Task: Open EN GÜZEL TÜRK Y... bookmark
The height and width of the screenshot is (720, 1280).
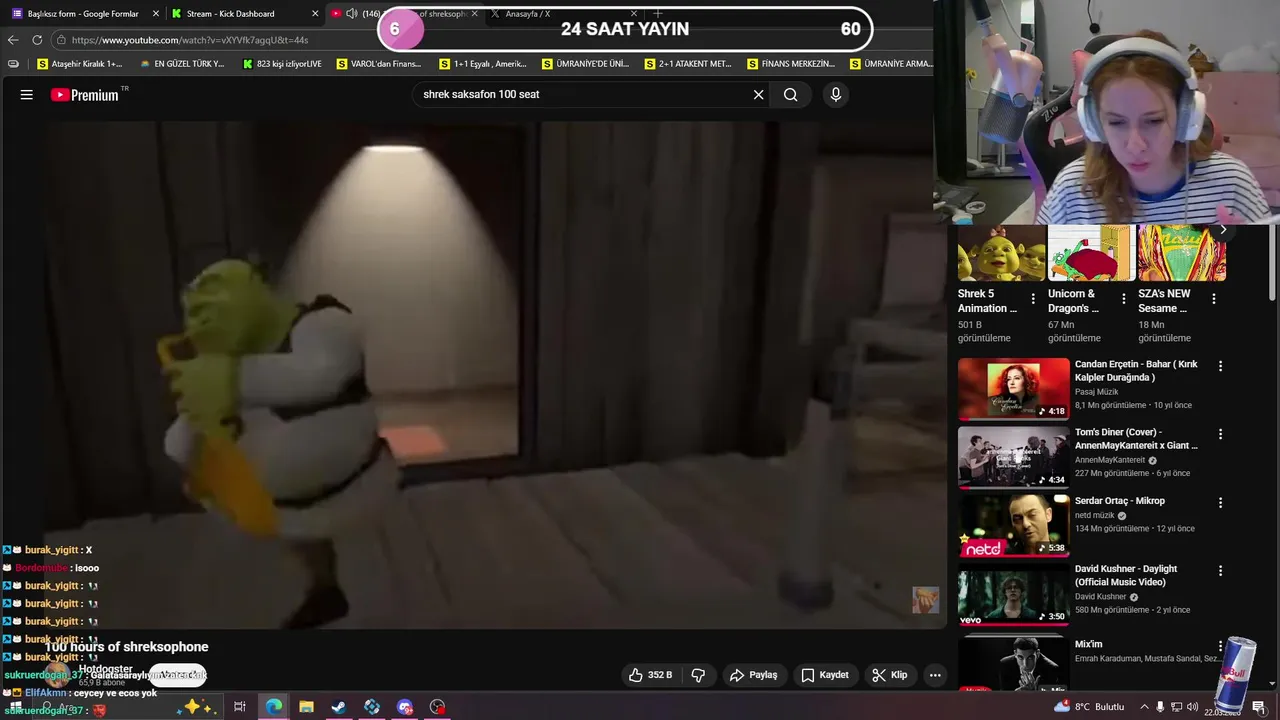Action: coord(181,64)
